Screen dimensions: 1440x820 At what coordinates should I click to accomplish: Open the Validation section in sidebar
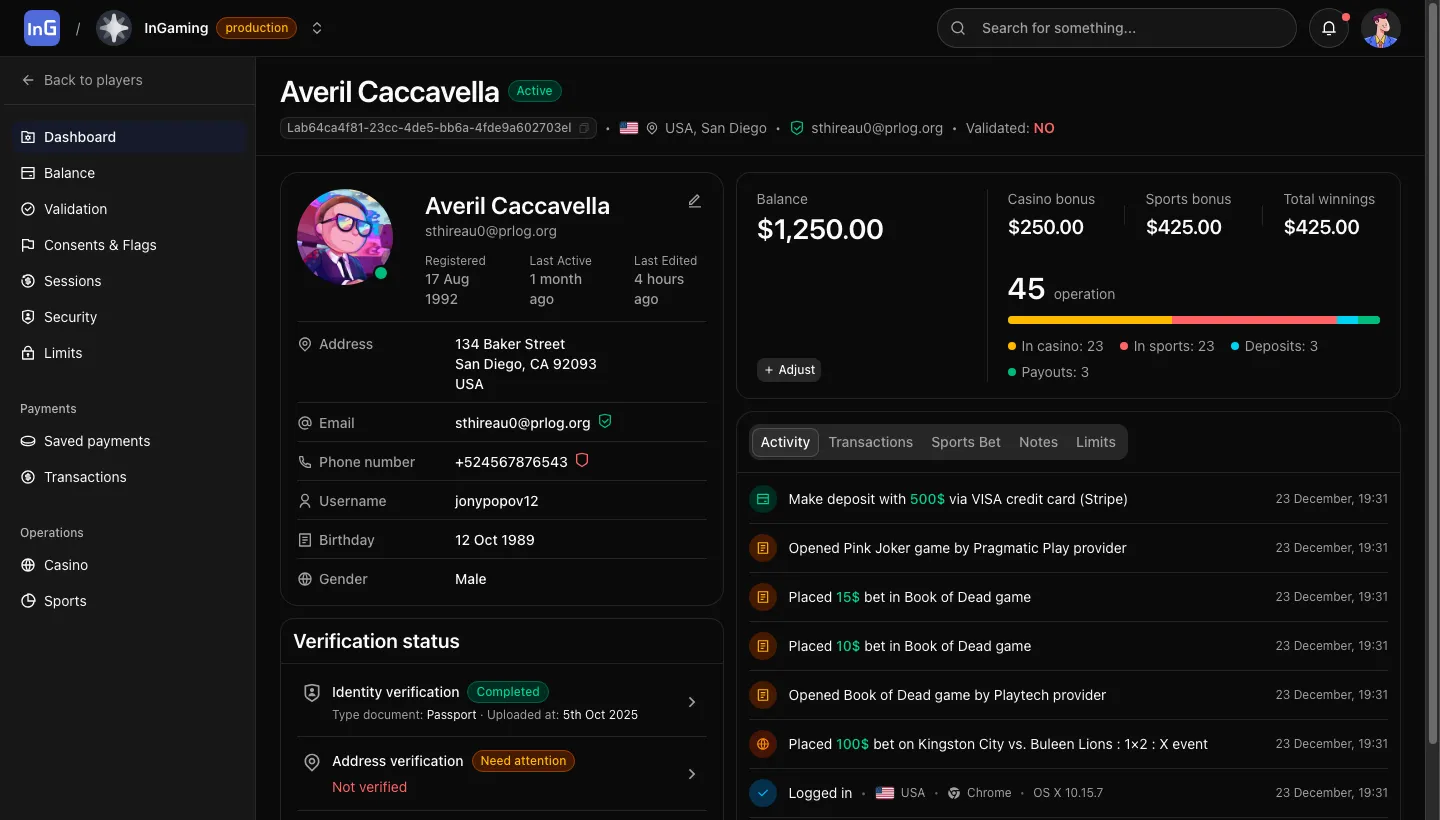click(x=75, y=209)
